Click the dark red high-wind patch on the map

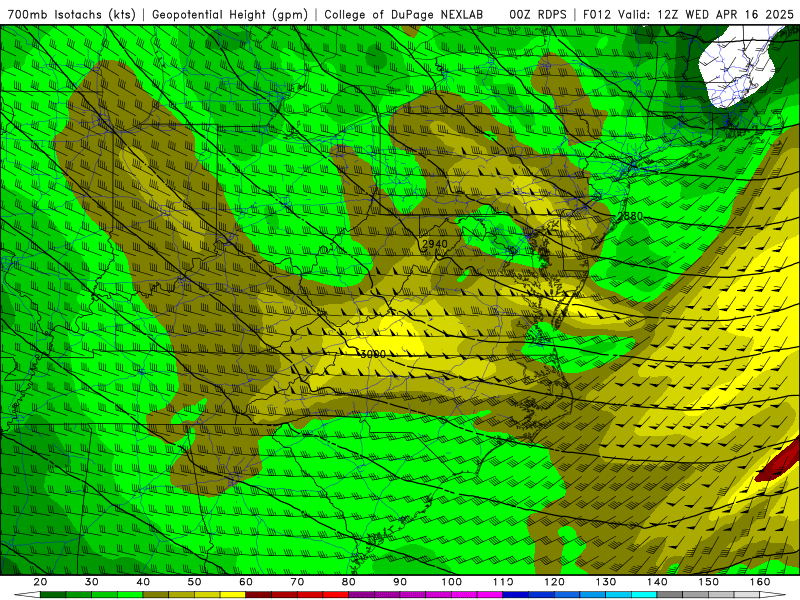(x=777, y=465)
